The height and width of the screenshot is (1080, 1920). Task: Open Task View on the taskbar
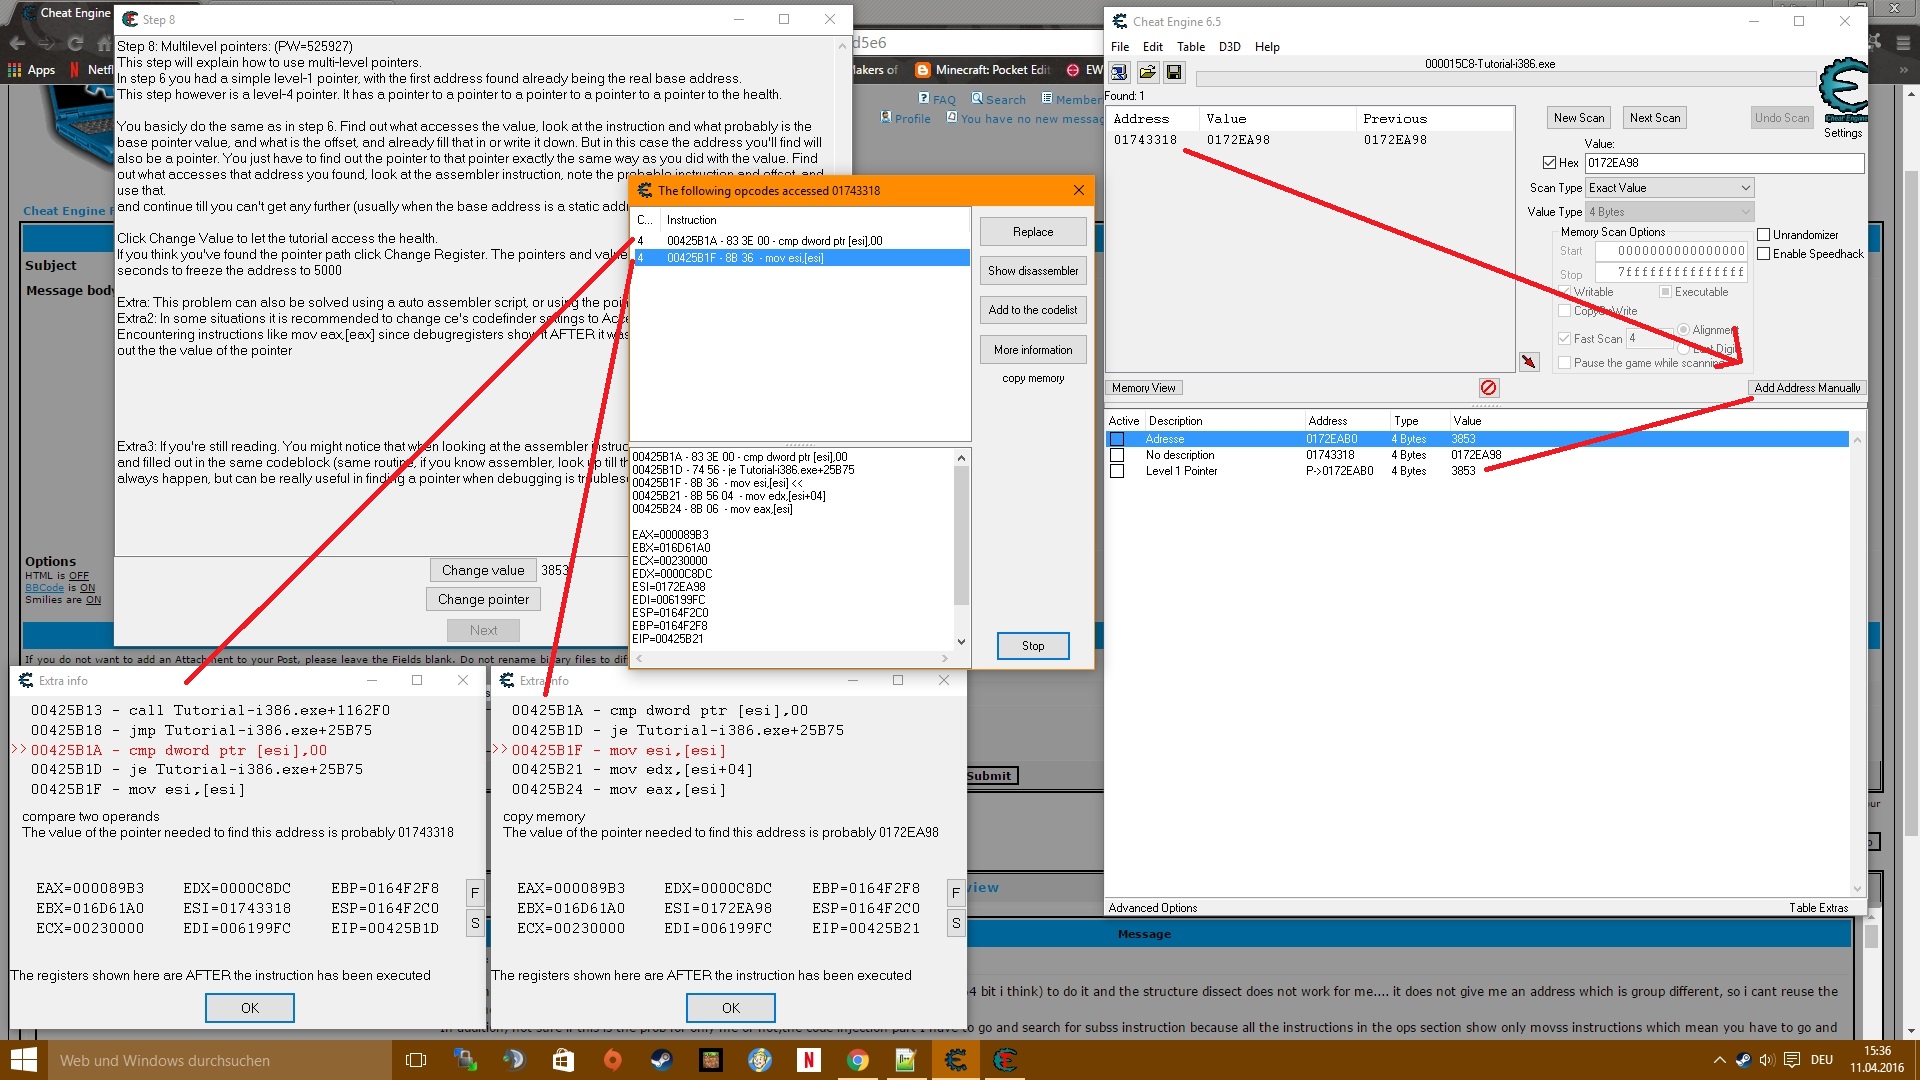pos(416,1060)
